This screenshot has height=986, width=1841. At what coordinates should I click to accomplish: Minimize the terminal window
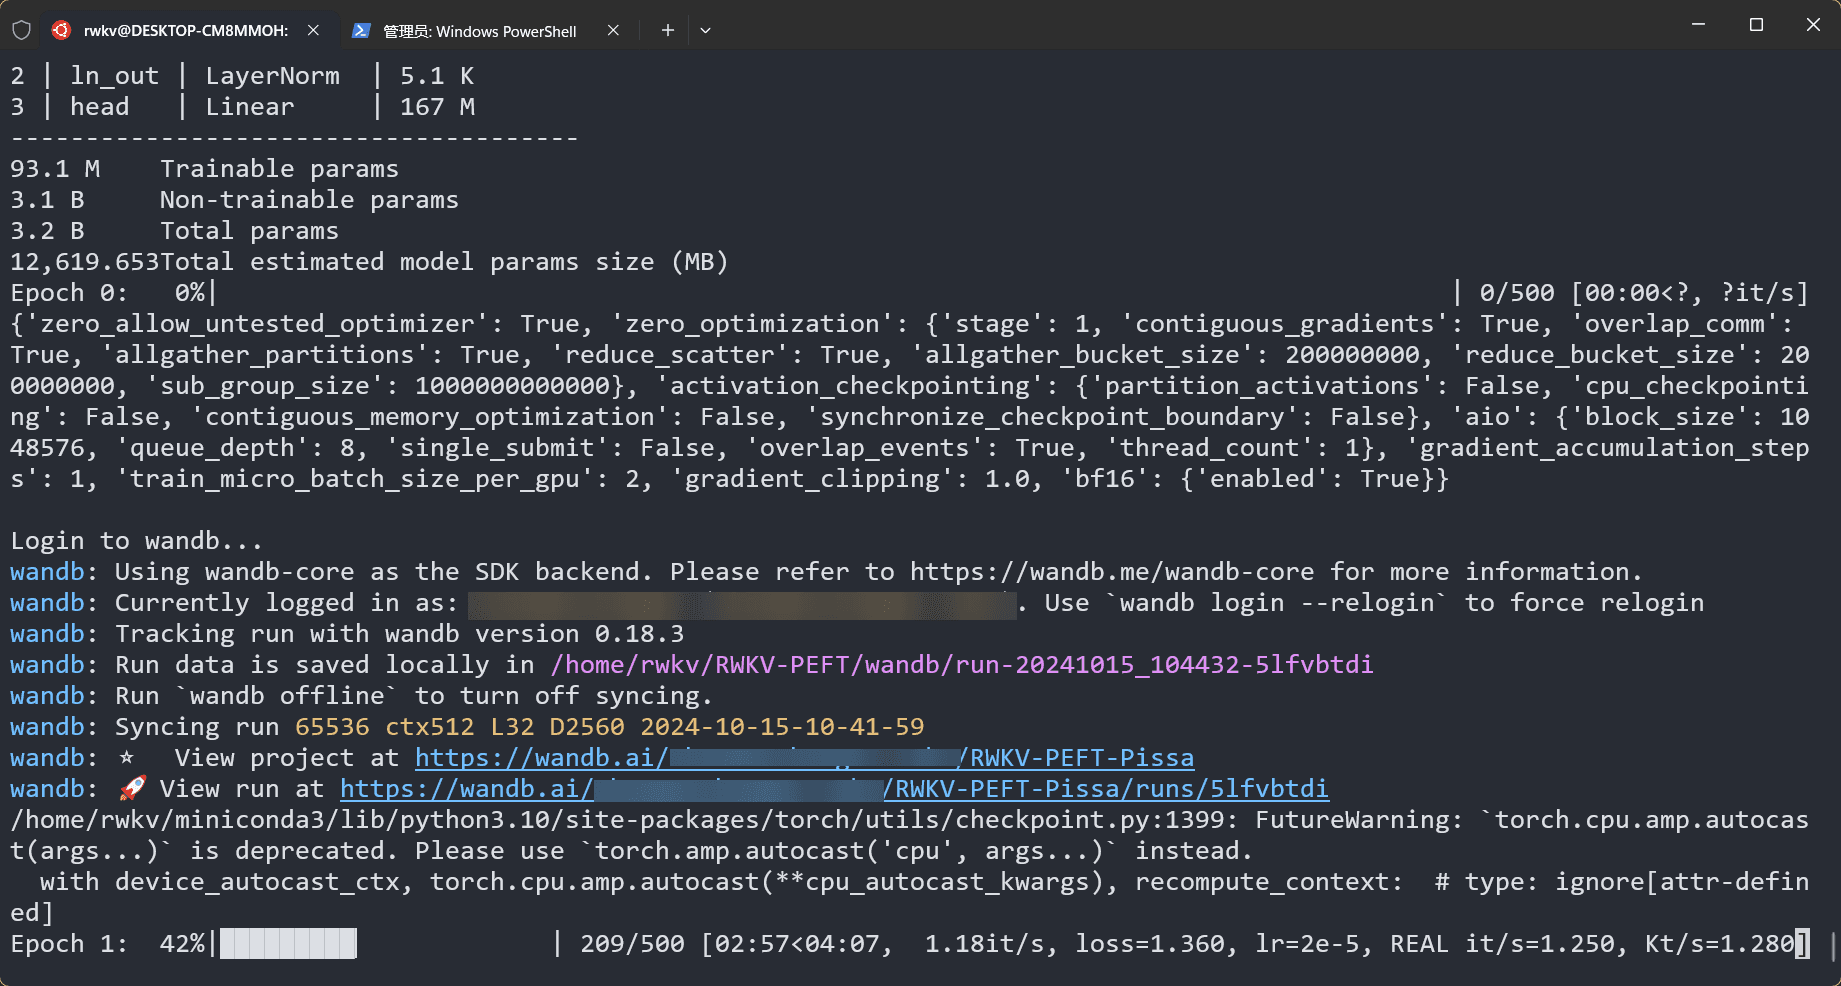pos(1698,25)
